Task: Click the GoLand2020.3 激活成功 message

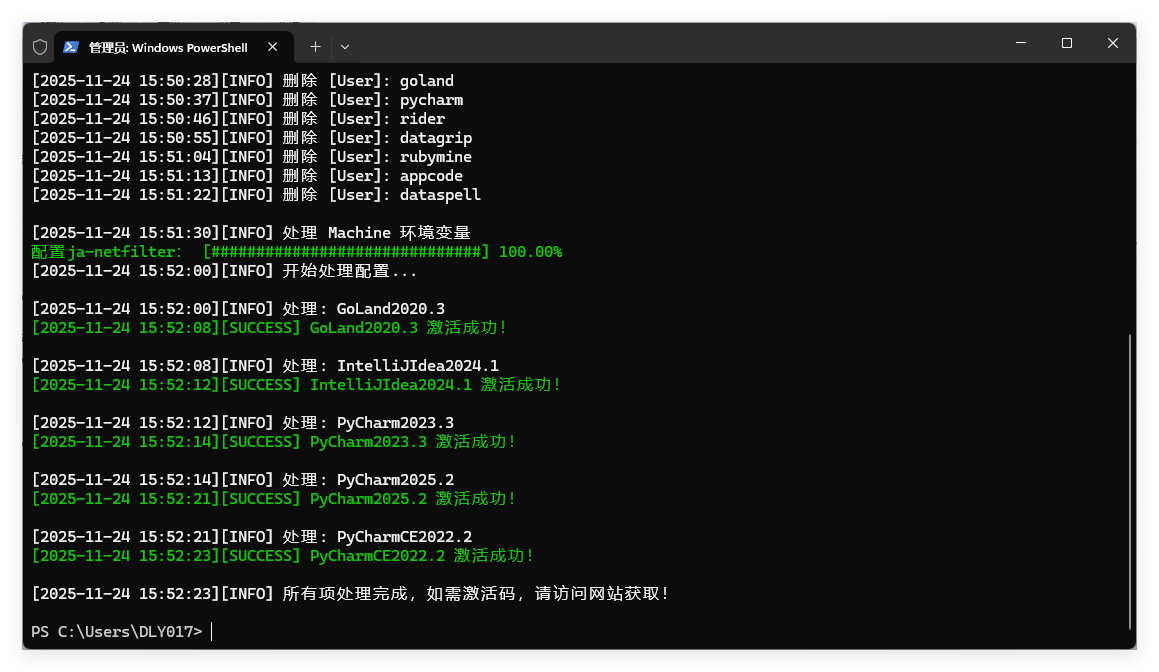Action: (270, 327)
